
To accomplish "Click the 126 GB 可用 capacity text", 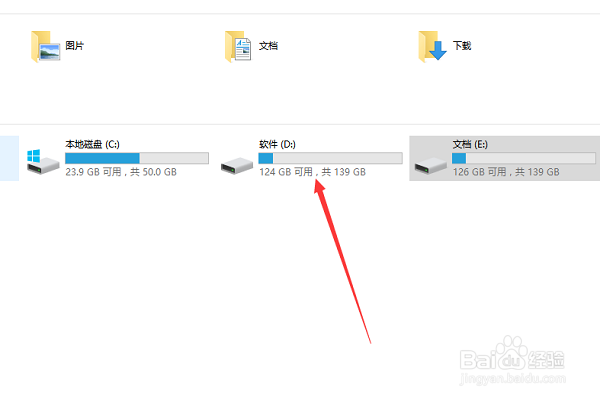I will pyautogui.click(x=479, y=172).
